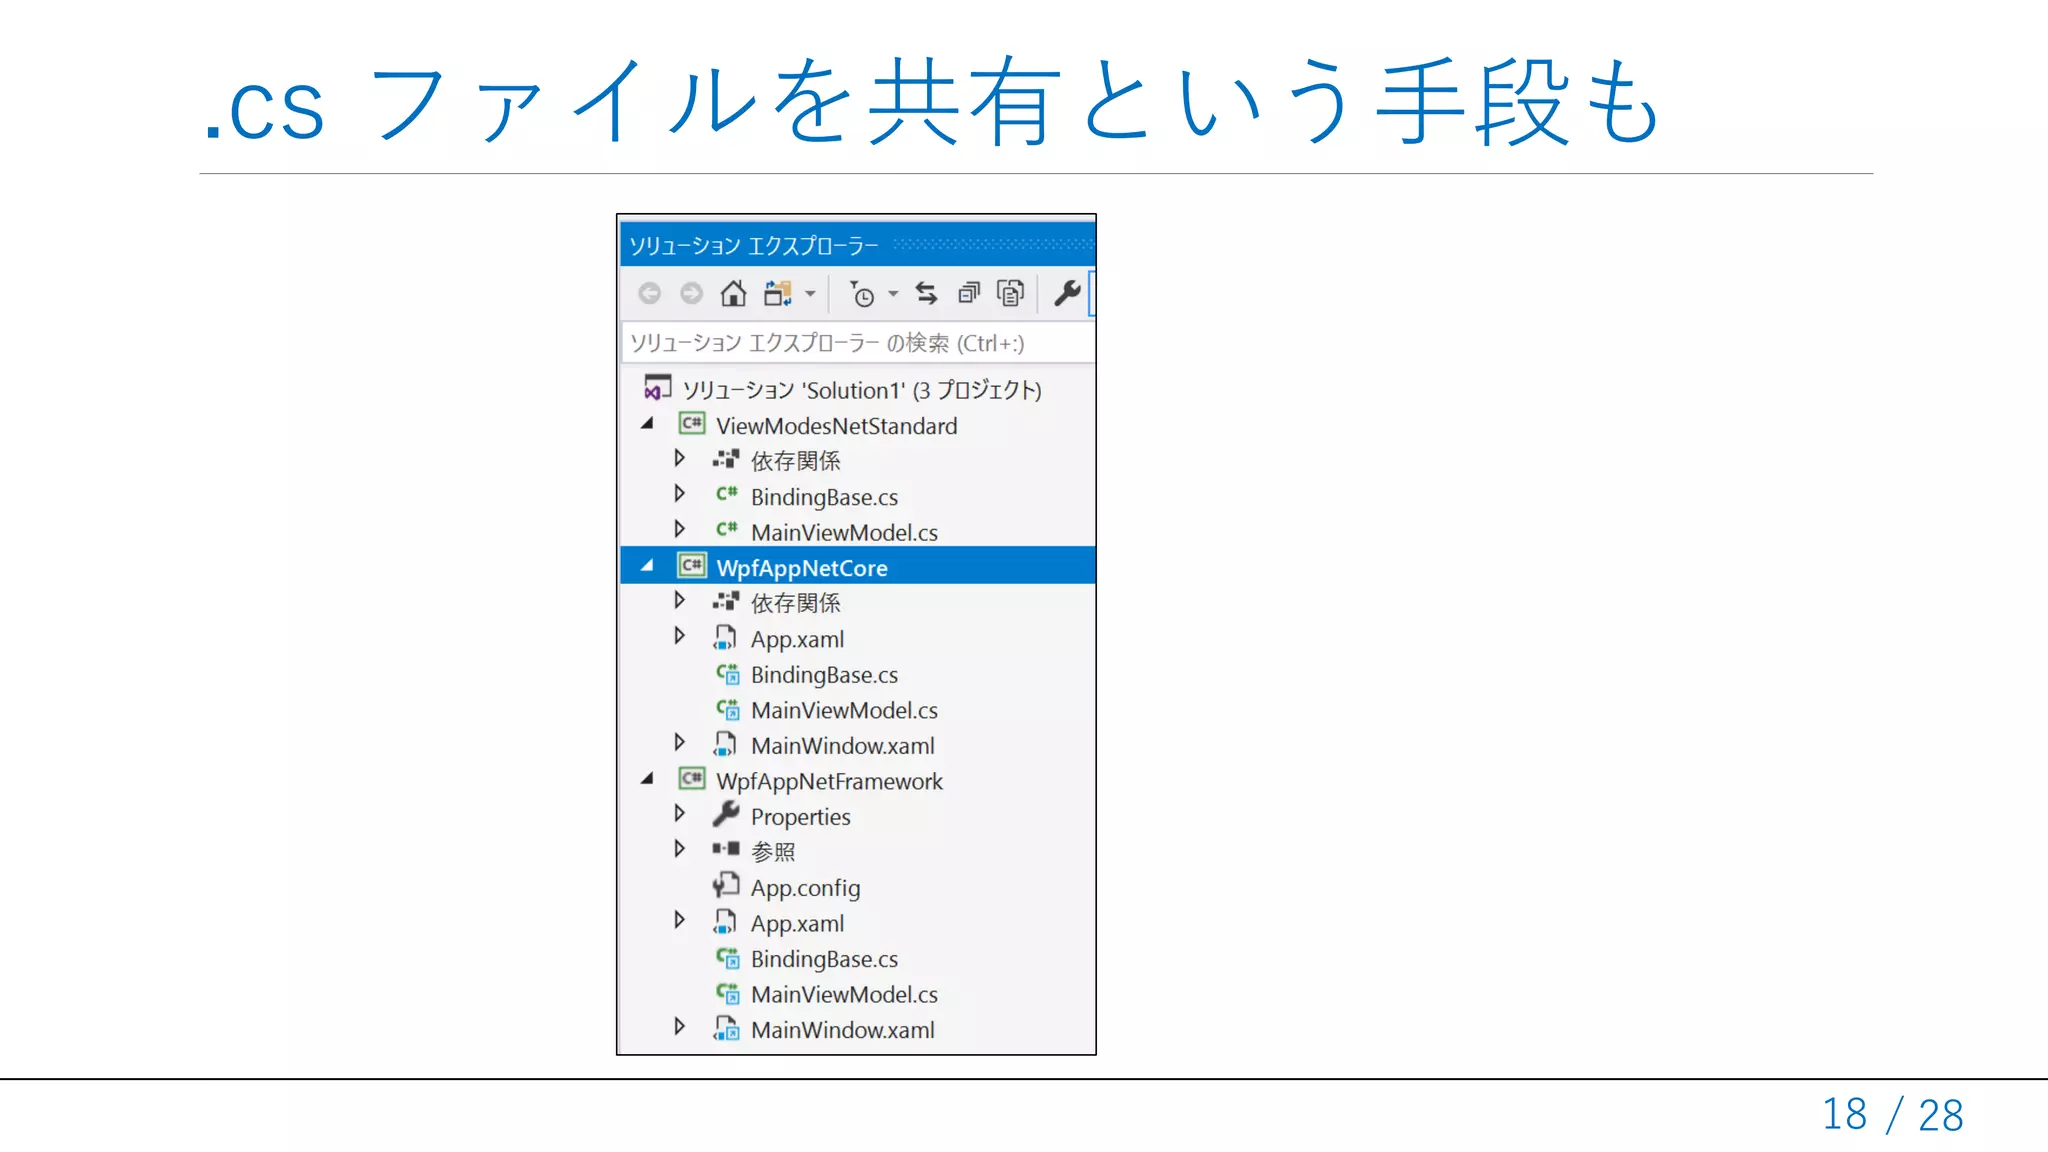Select the WpfAppNetFramework project
Screen dimensions: 2048x1152
point(829,781)
